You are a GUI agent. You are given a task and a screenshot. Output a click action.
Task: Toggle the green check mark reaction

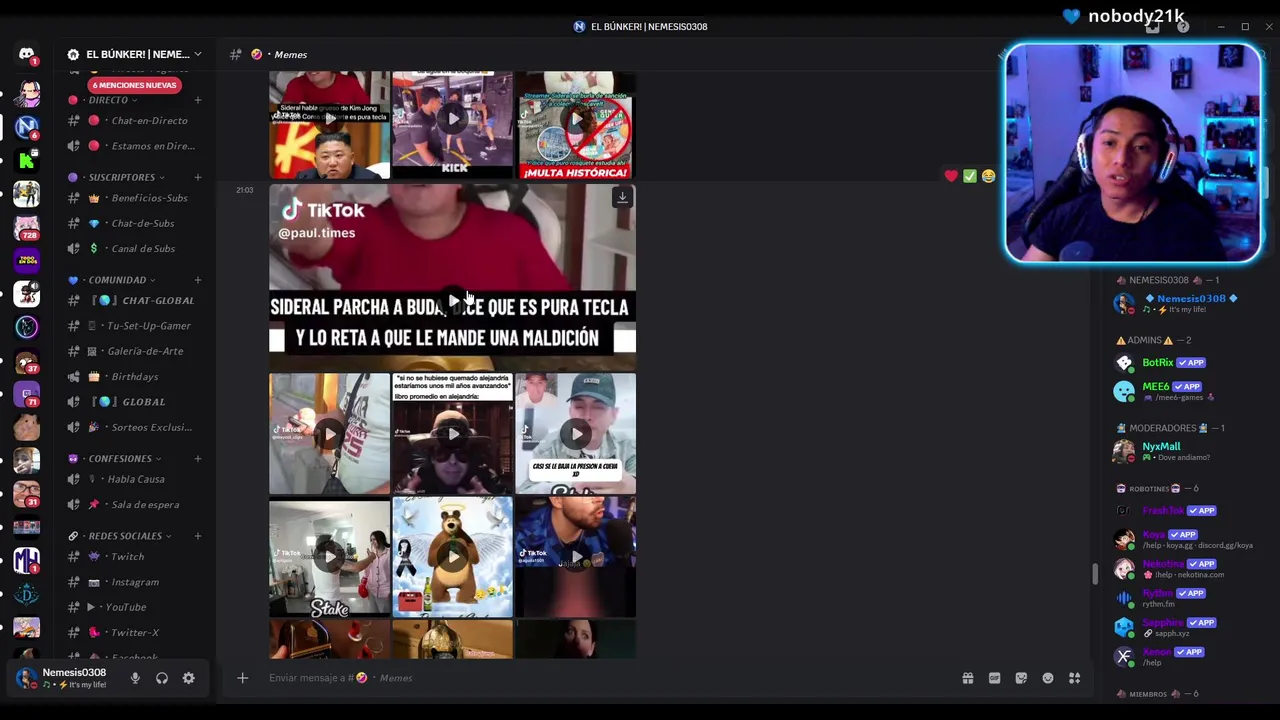(970, 176)
